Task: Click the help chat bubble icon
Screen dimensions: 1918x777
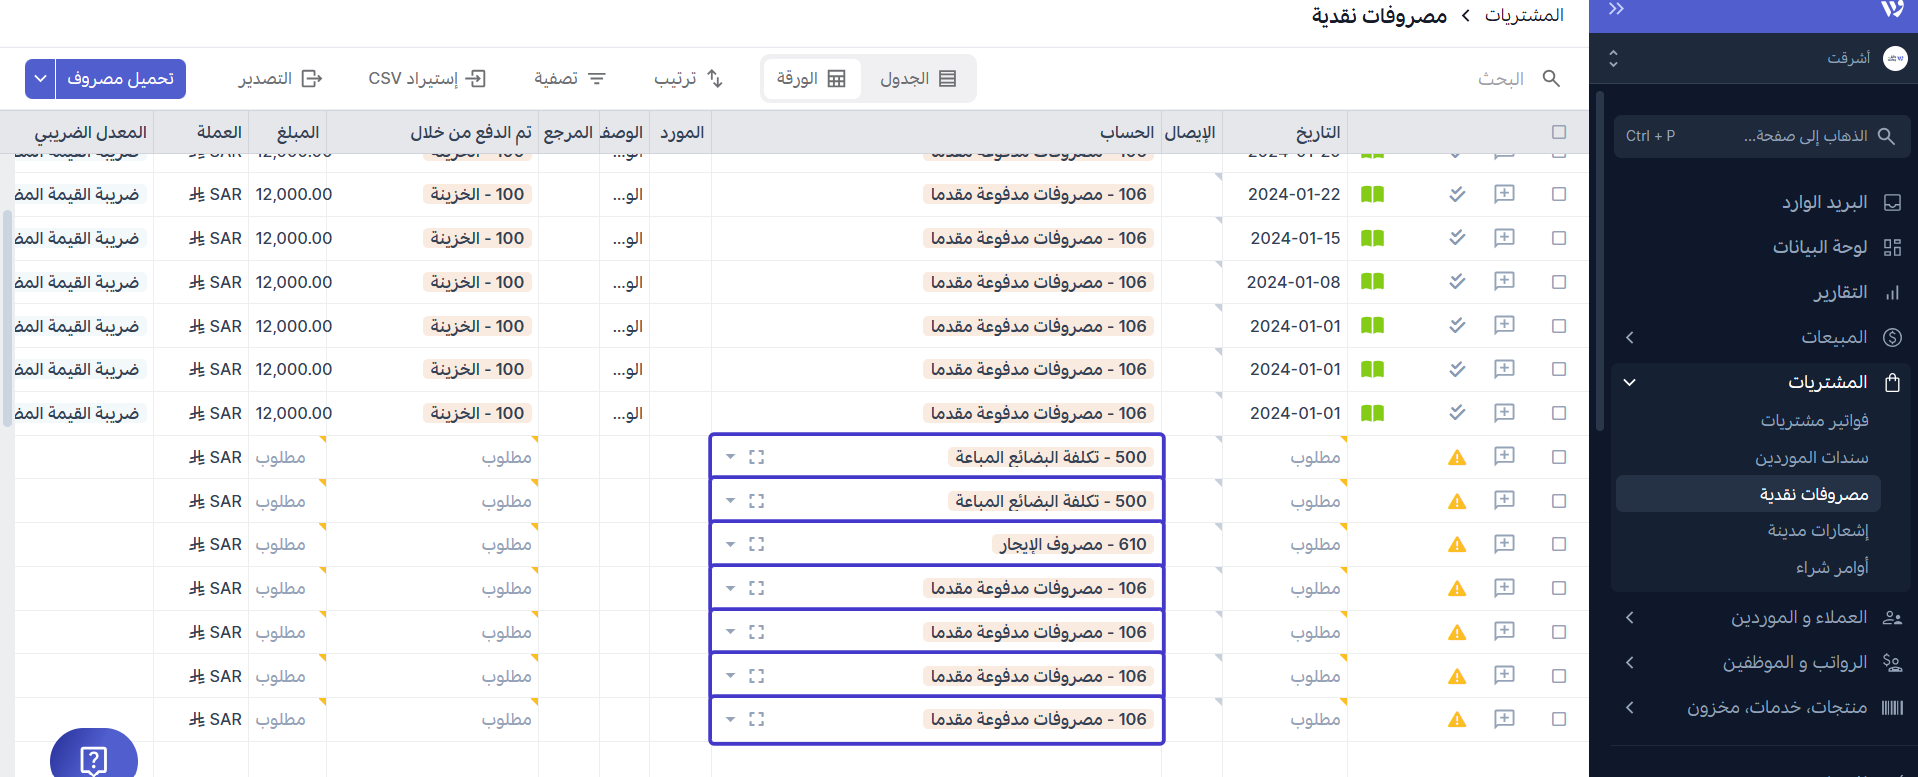Action: pyautogui.click(x=93, y=759)
